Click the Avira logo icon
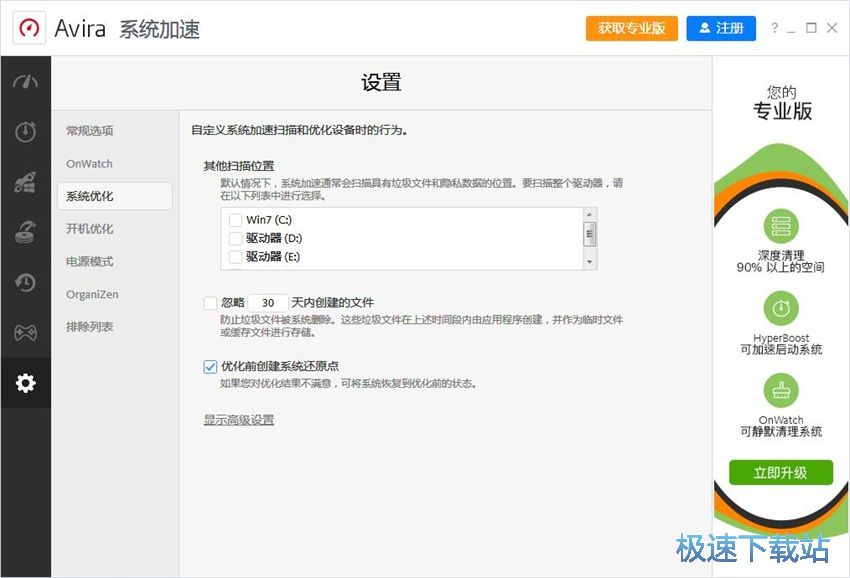 coord(29,28)
